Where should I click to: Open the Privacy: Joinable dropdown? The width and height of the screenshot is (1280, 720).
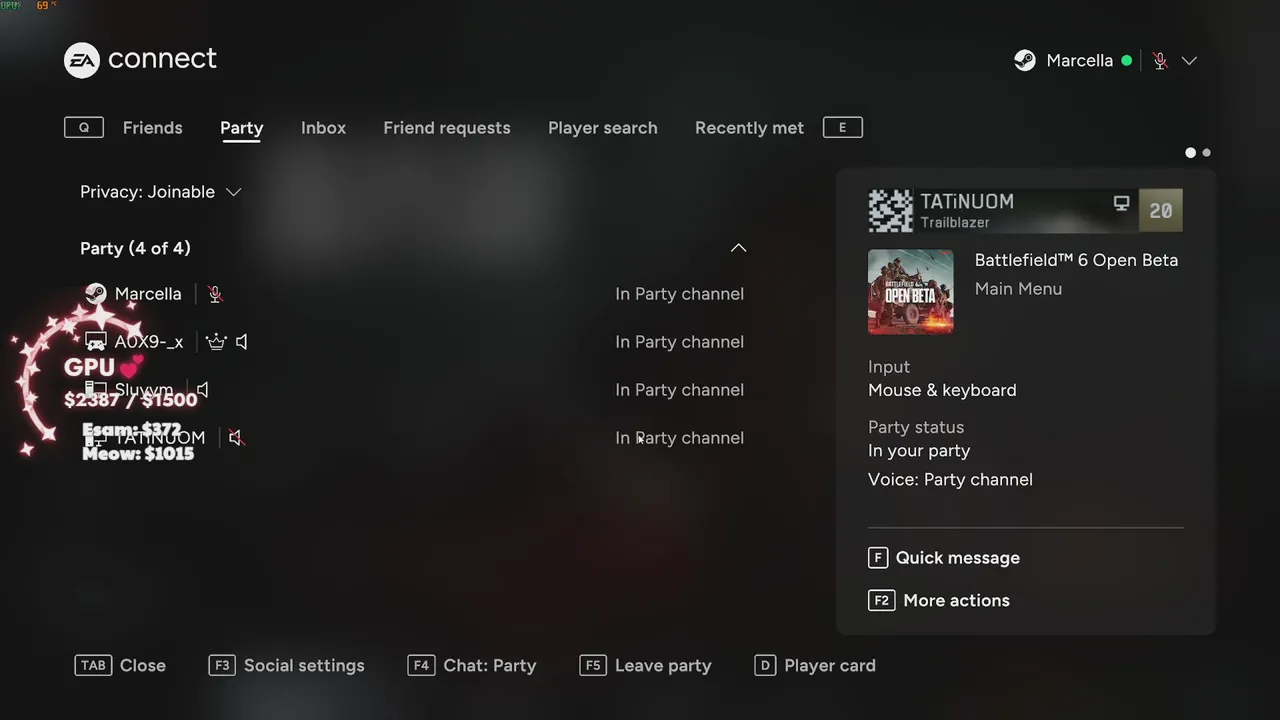coord(161,192)
